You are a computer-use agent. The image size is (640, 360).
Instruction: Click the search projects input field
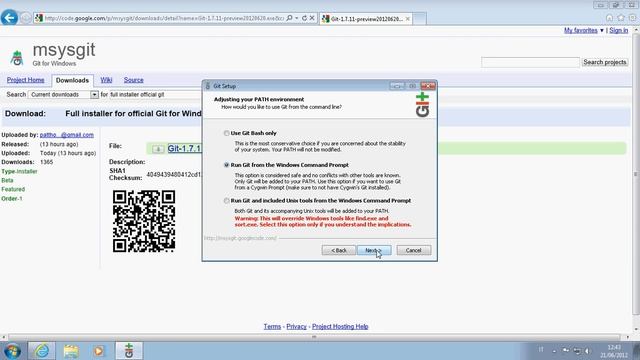point(530,62)
